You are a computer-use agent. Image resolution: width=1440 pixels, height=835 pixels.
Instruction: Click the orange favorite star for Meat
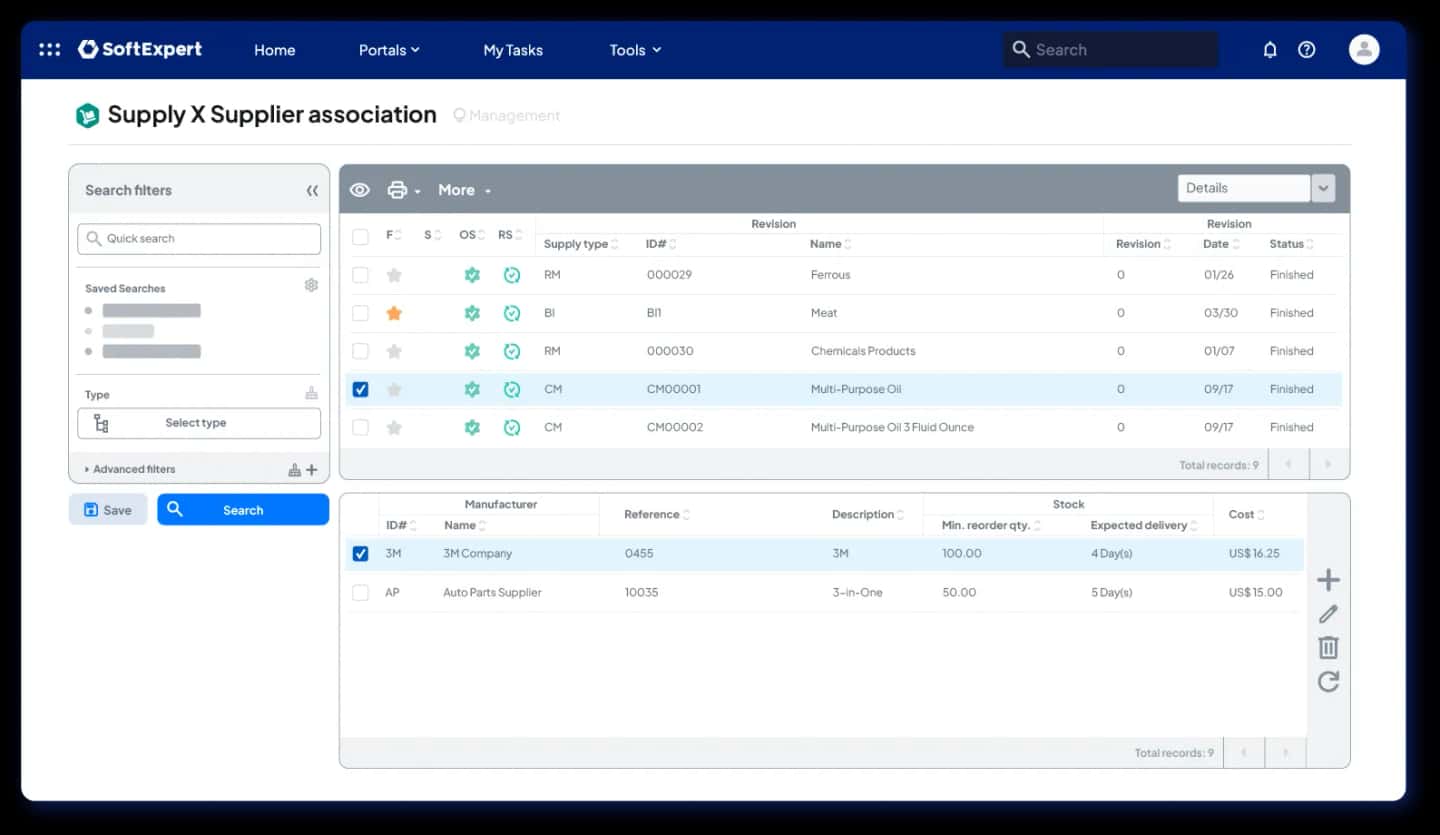coord(394,313)
